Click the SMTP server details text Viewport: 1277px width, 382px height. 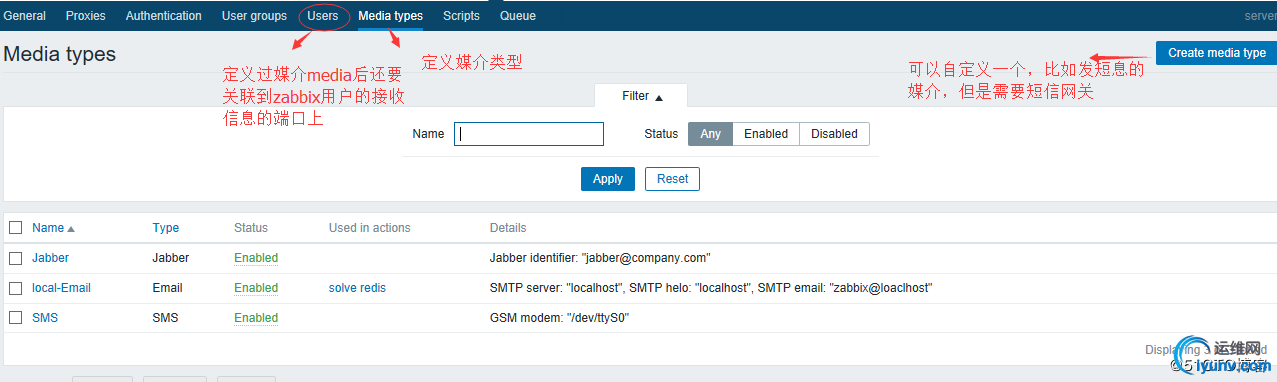pos(711,288)
